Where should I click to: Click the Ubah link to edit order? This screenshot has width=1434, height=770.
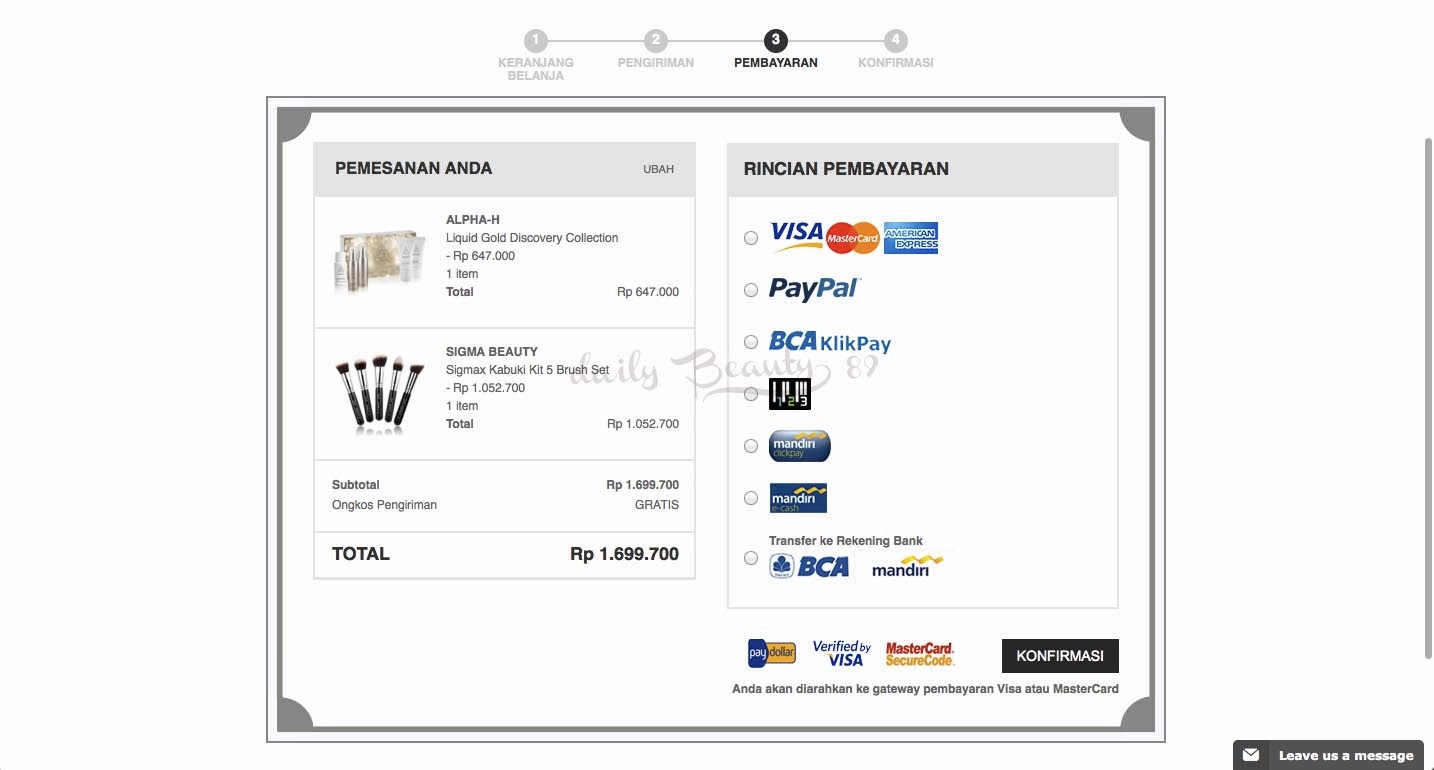click(x=658, y=169)
